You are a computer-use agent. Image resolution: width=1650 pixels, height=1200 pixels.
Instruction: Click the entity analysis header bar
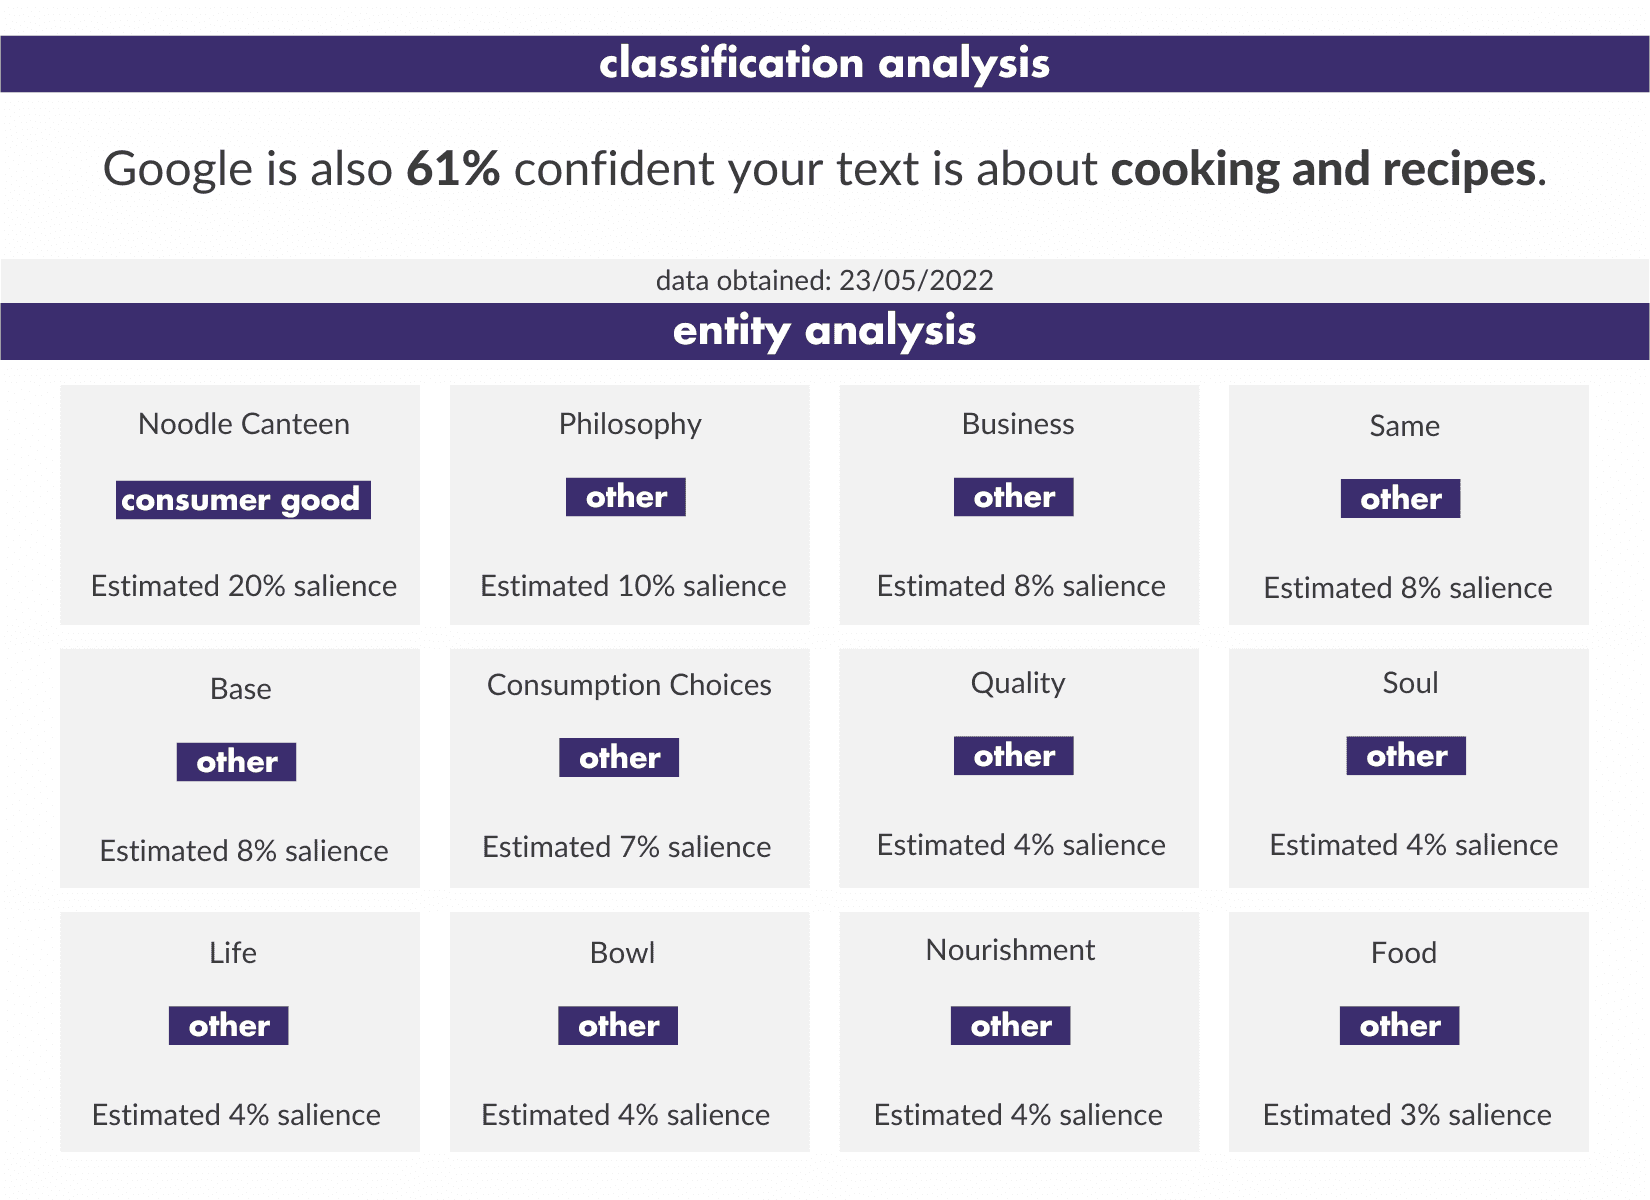pyautogui.click(x=825, y=331)
